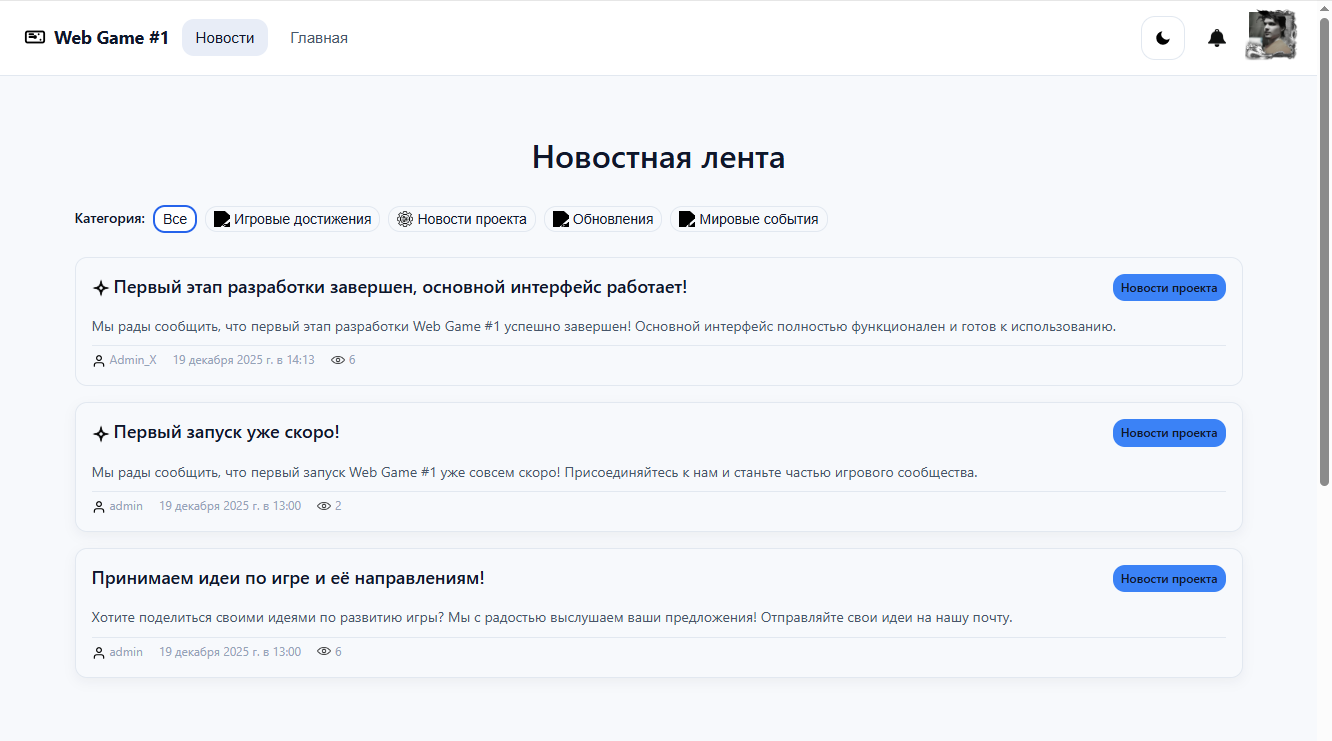This screenshot has height=741, width=1332.
Task: Click the admin author name on the third post
Action: 126,651
